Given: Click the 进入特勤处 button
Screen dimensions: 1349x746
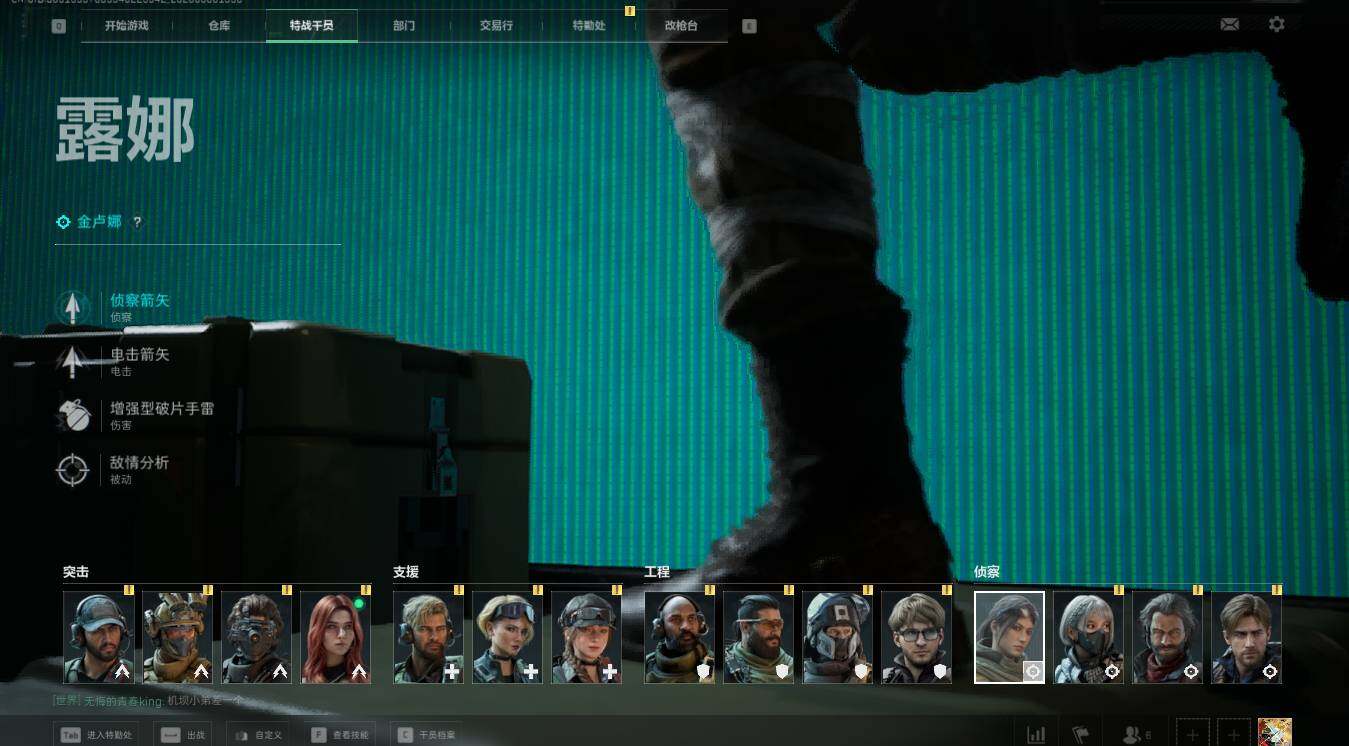Looking at the screenshot, I should pos(96,735).
